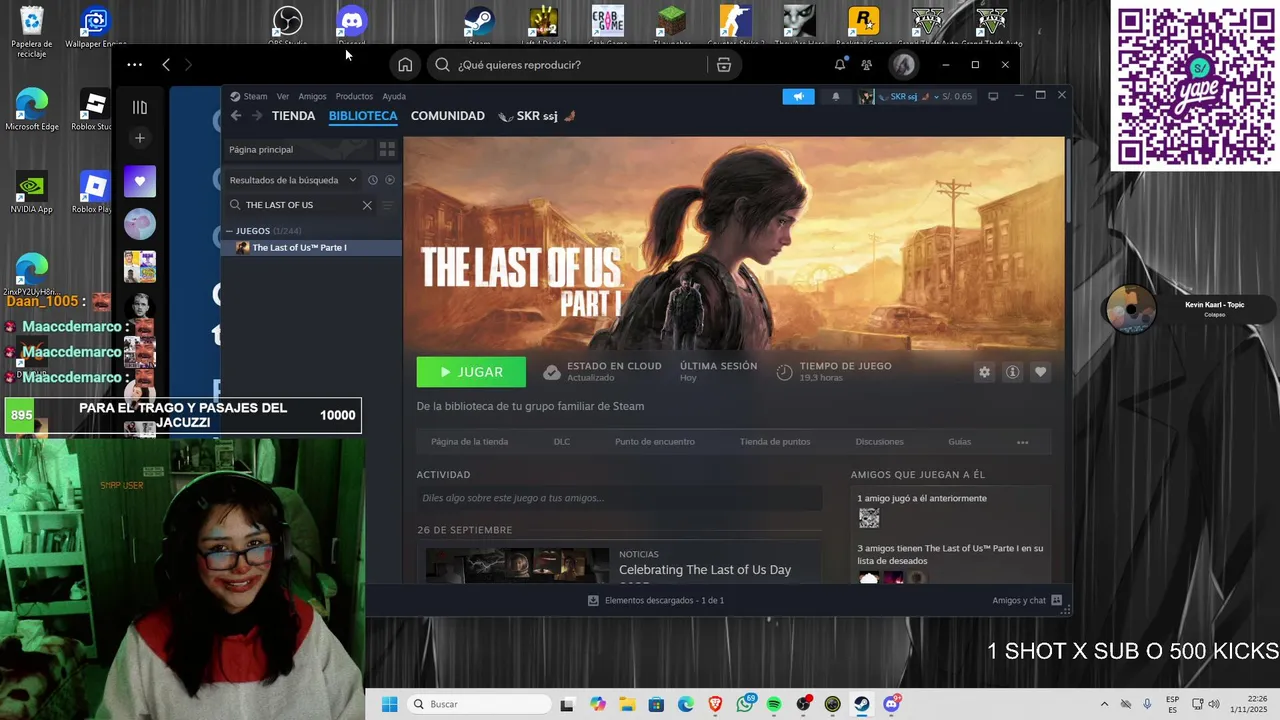Click the library search field
Image resolution: width=1280 pixels, height=720 pixels.
300,205
